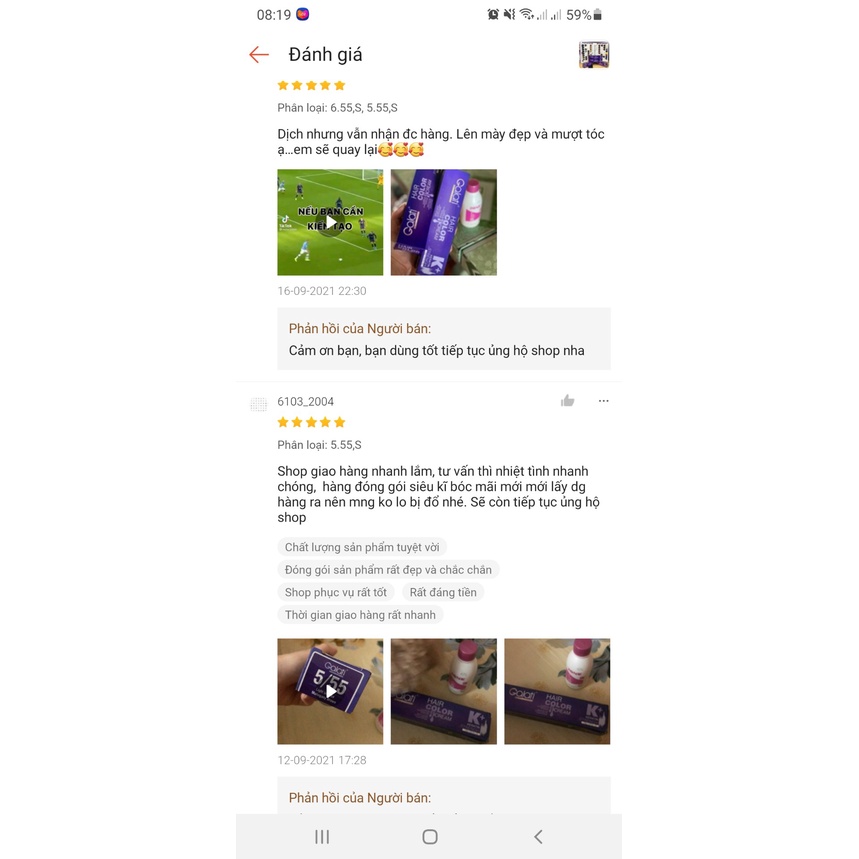
Task: Open the purple hair color boxes photo
Action: [444, 222]
